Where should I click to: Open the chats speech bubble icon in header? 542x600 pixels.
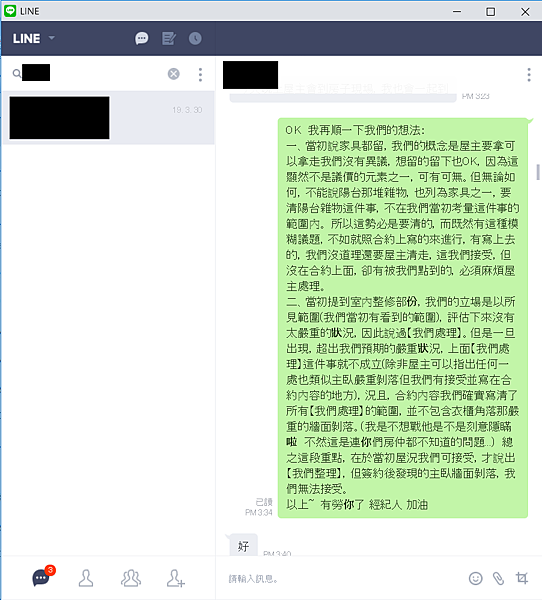(x=142, y=38)
